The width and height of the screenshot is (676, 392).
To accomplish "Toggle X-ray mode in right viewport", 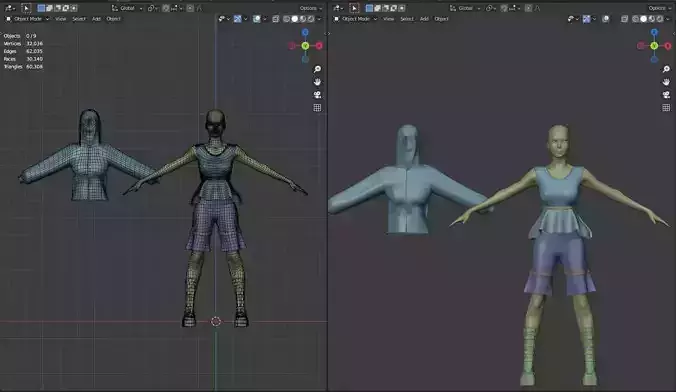I will pos(624,19).
